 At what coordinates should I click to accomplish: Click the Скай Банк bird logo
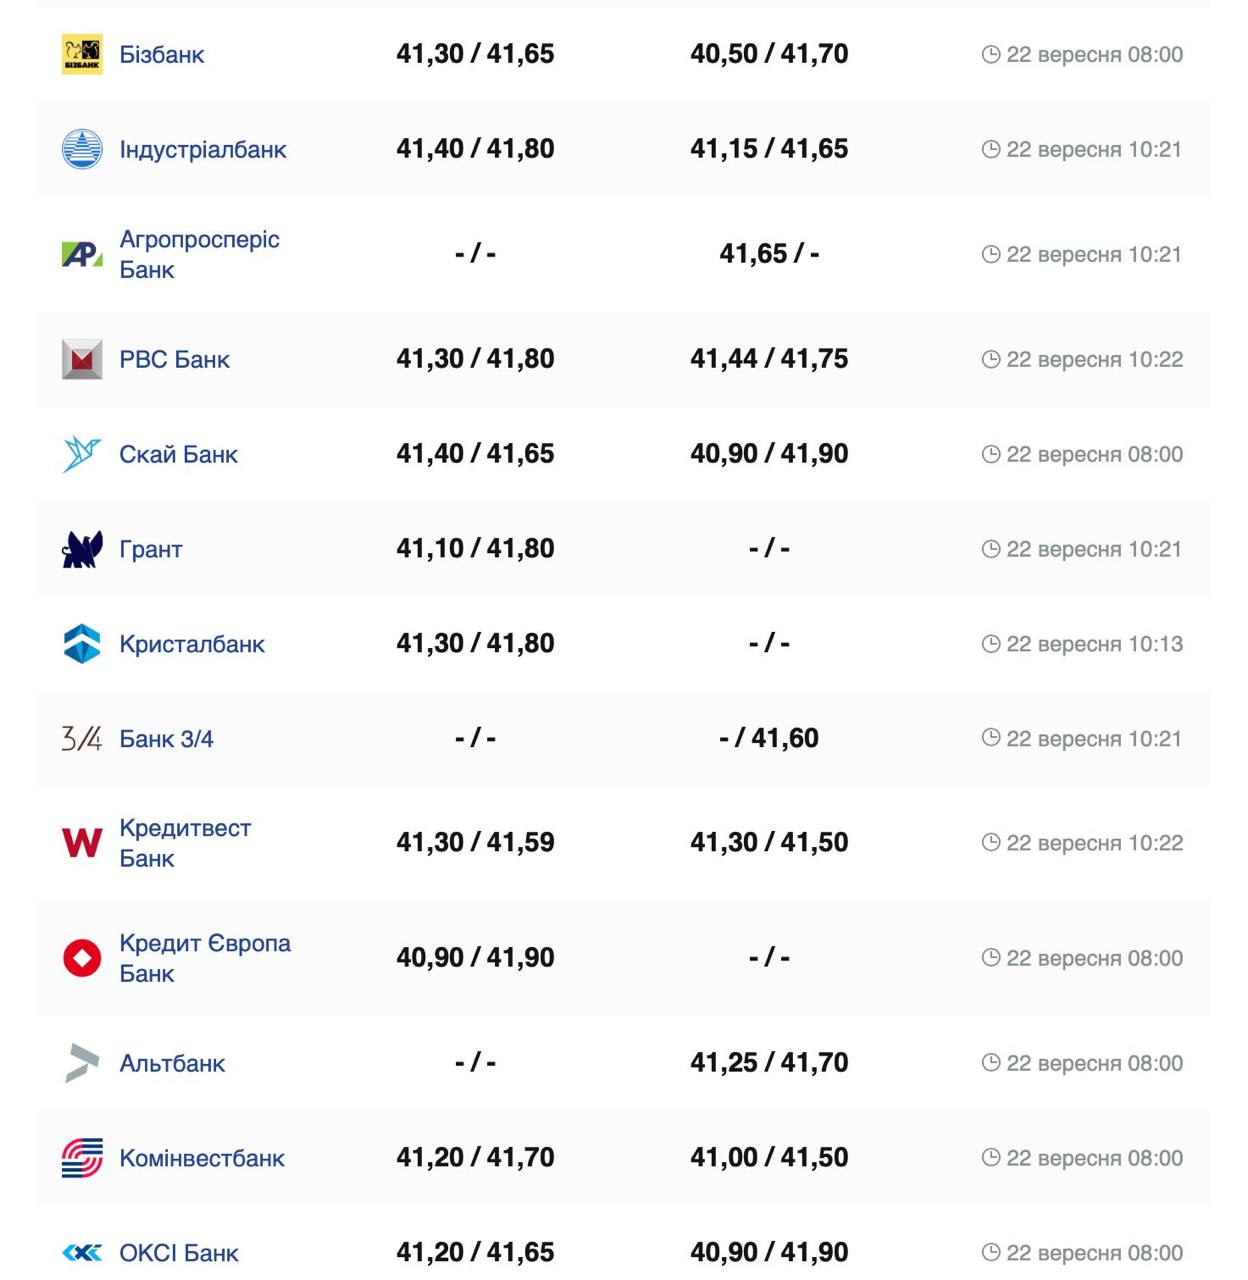[82, 454]
